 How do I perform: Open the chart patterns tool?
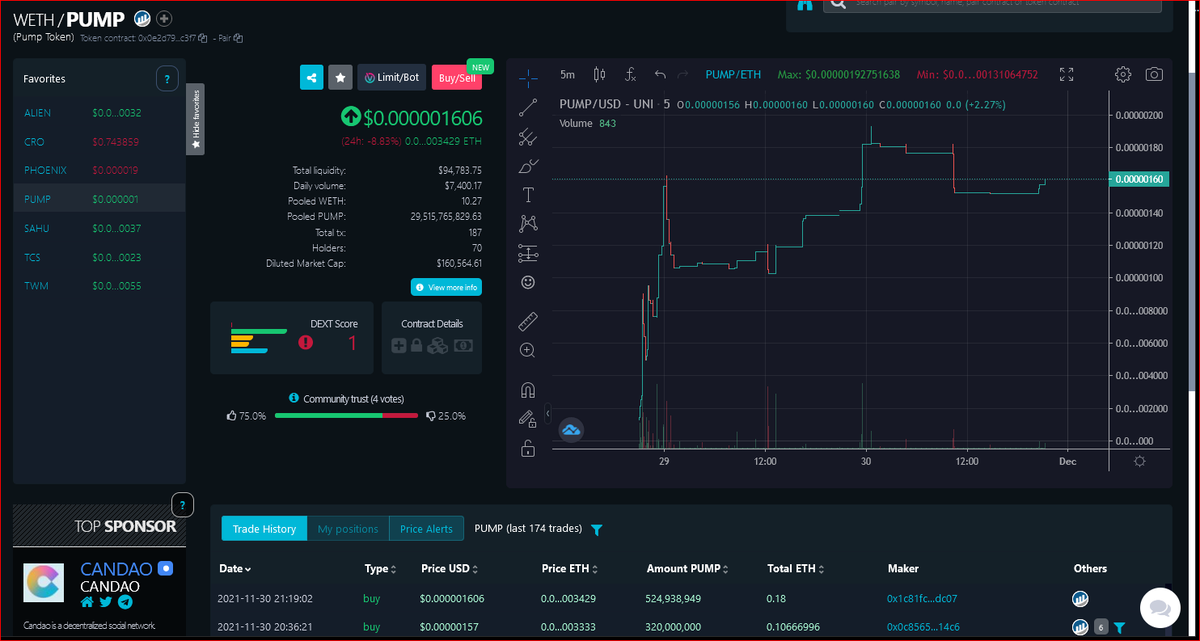coord(529,224)
